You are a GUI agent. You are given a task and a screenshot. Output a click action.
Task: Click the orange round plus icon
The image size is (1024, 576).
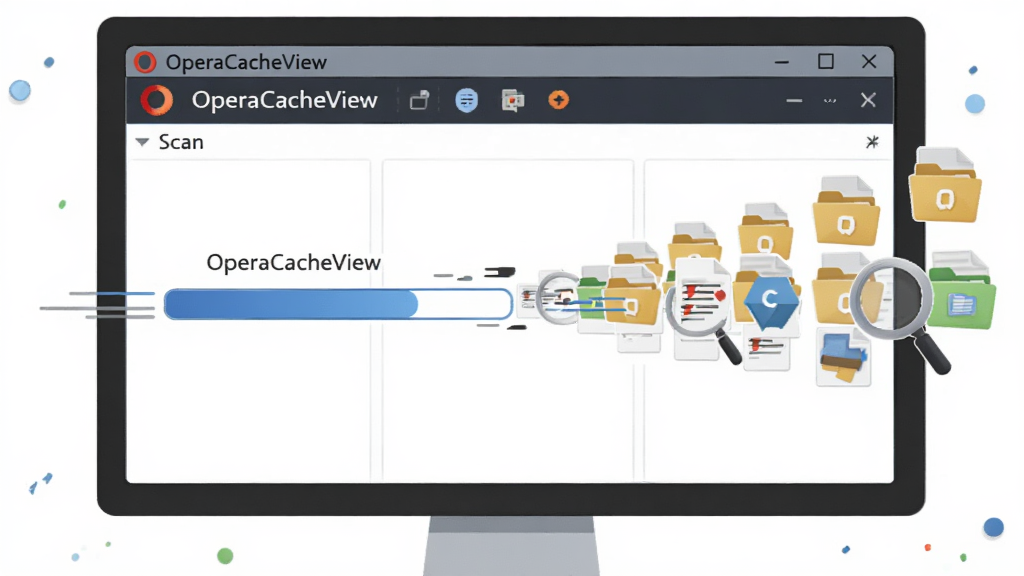[x=558, y=100]
